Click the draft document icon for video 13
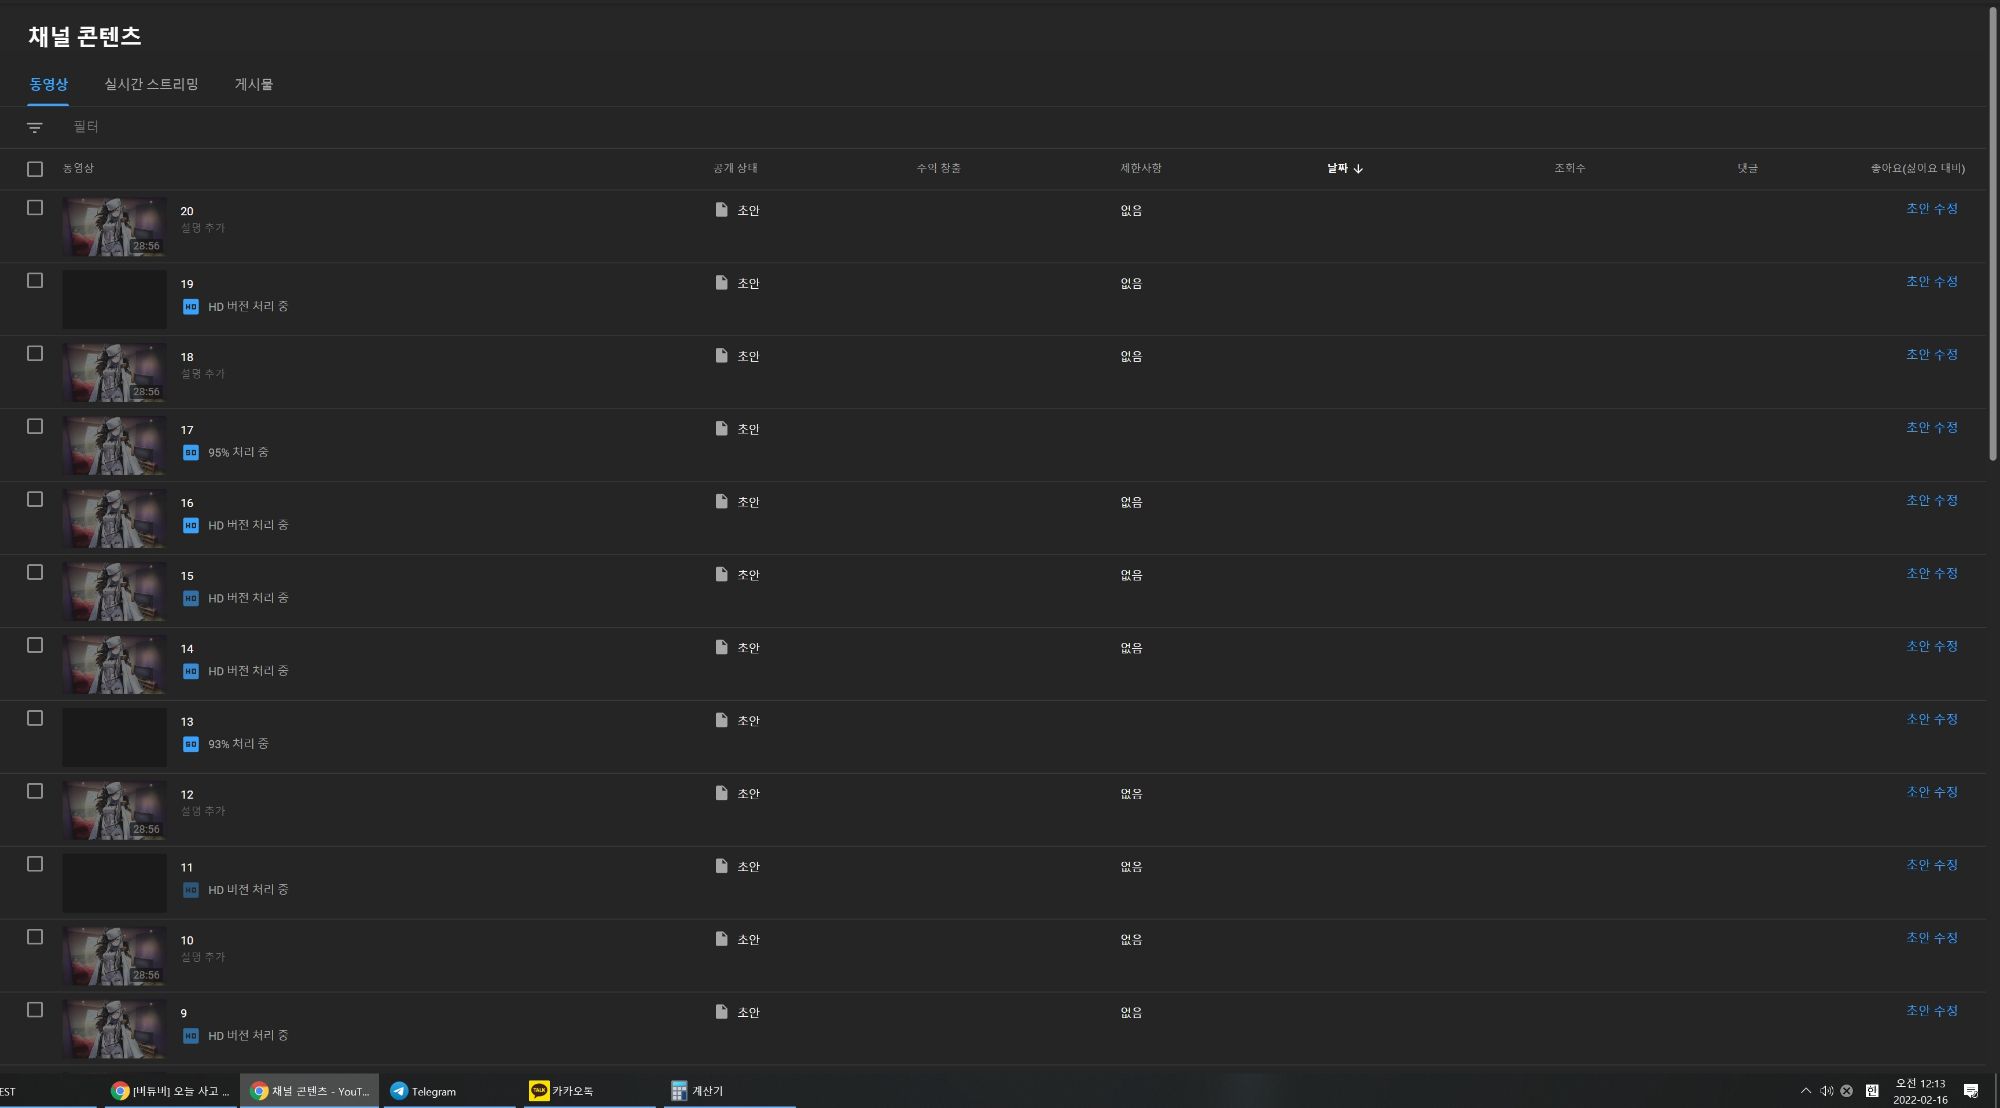This screenshot has height=1108, width=2000. pos(721,720)
